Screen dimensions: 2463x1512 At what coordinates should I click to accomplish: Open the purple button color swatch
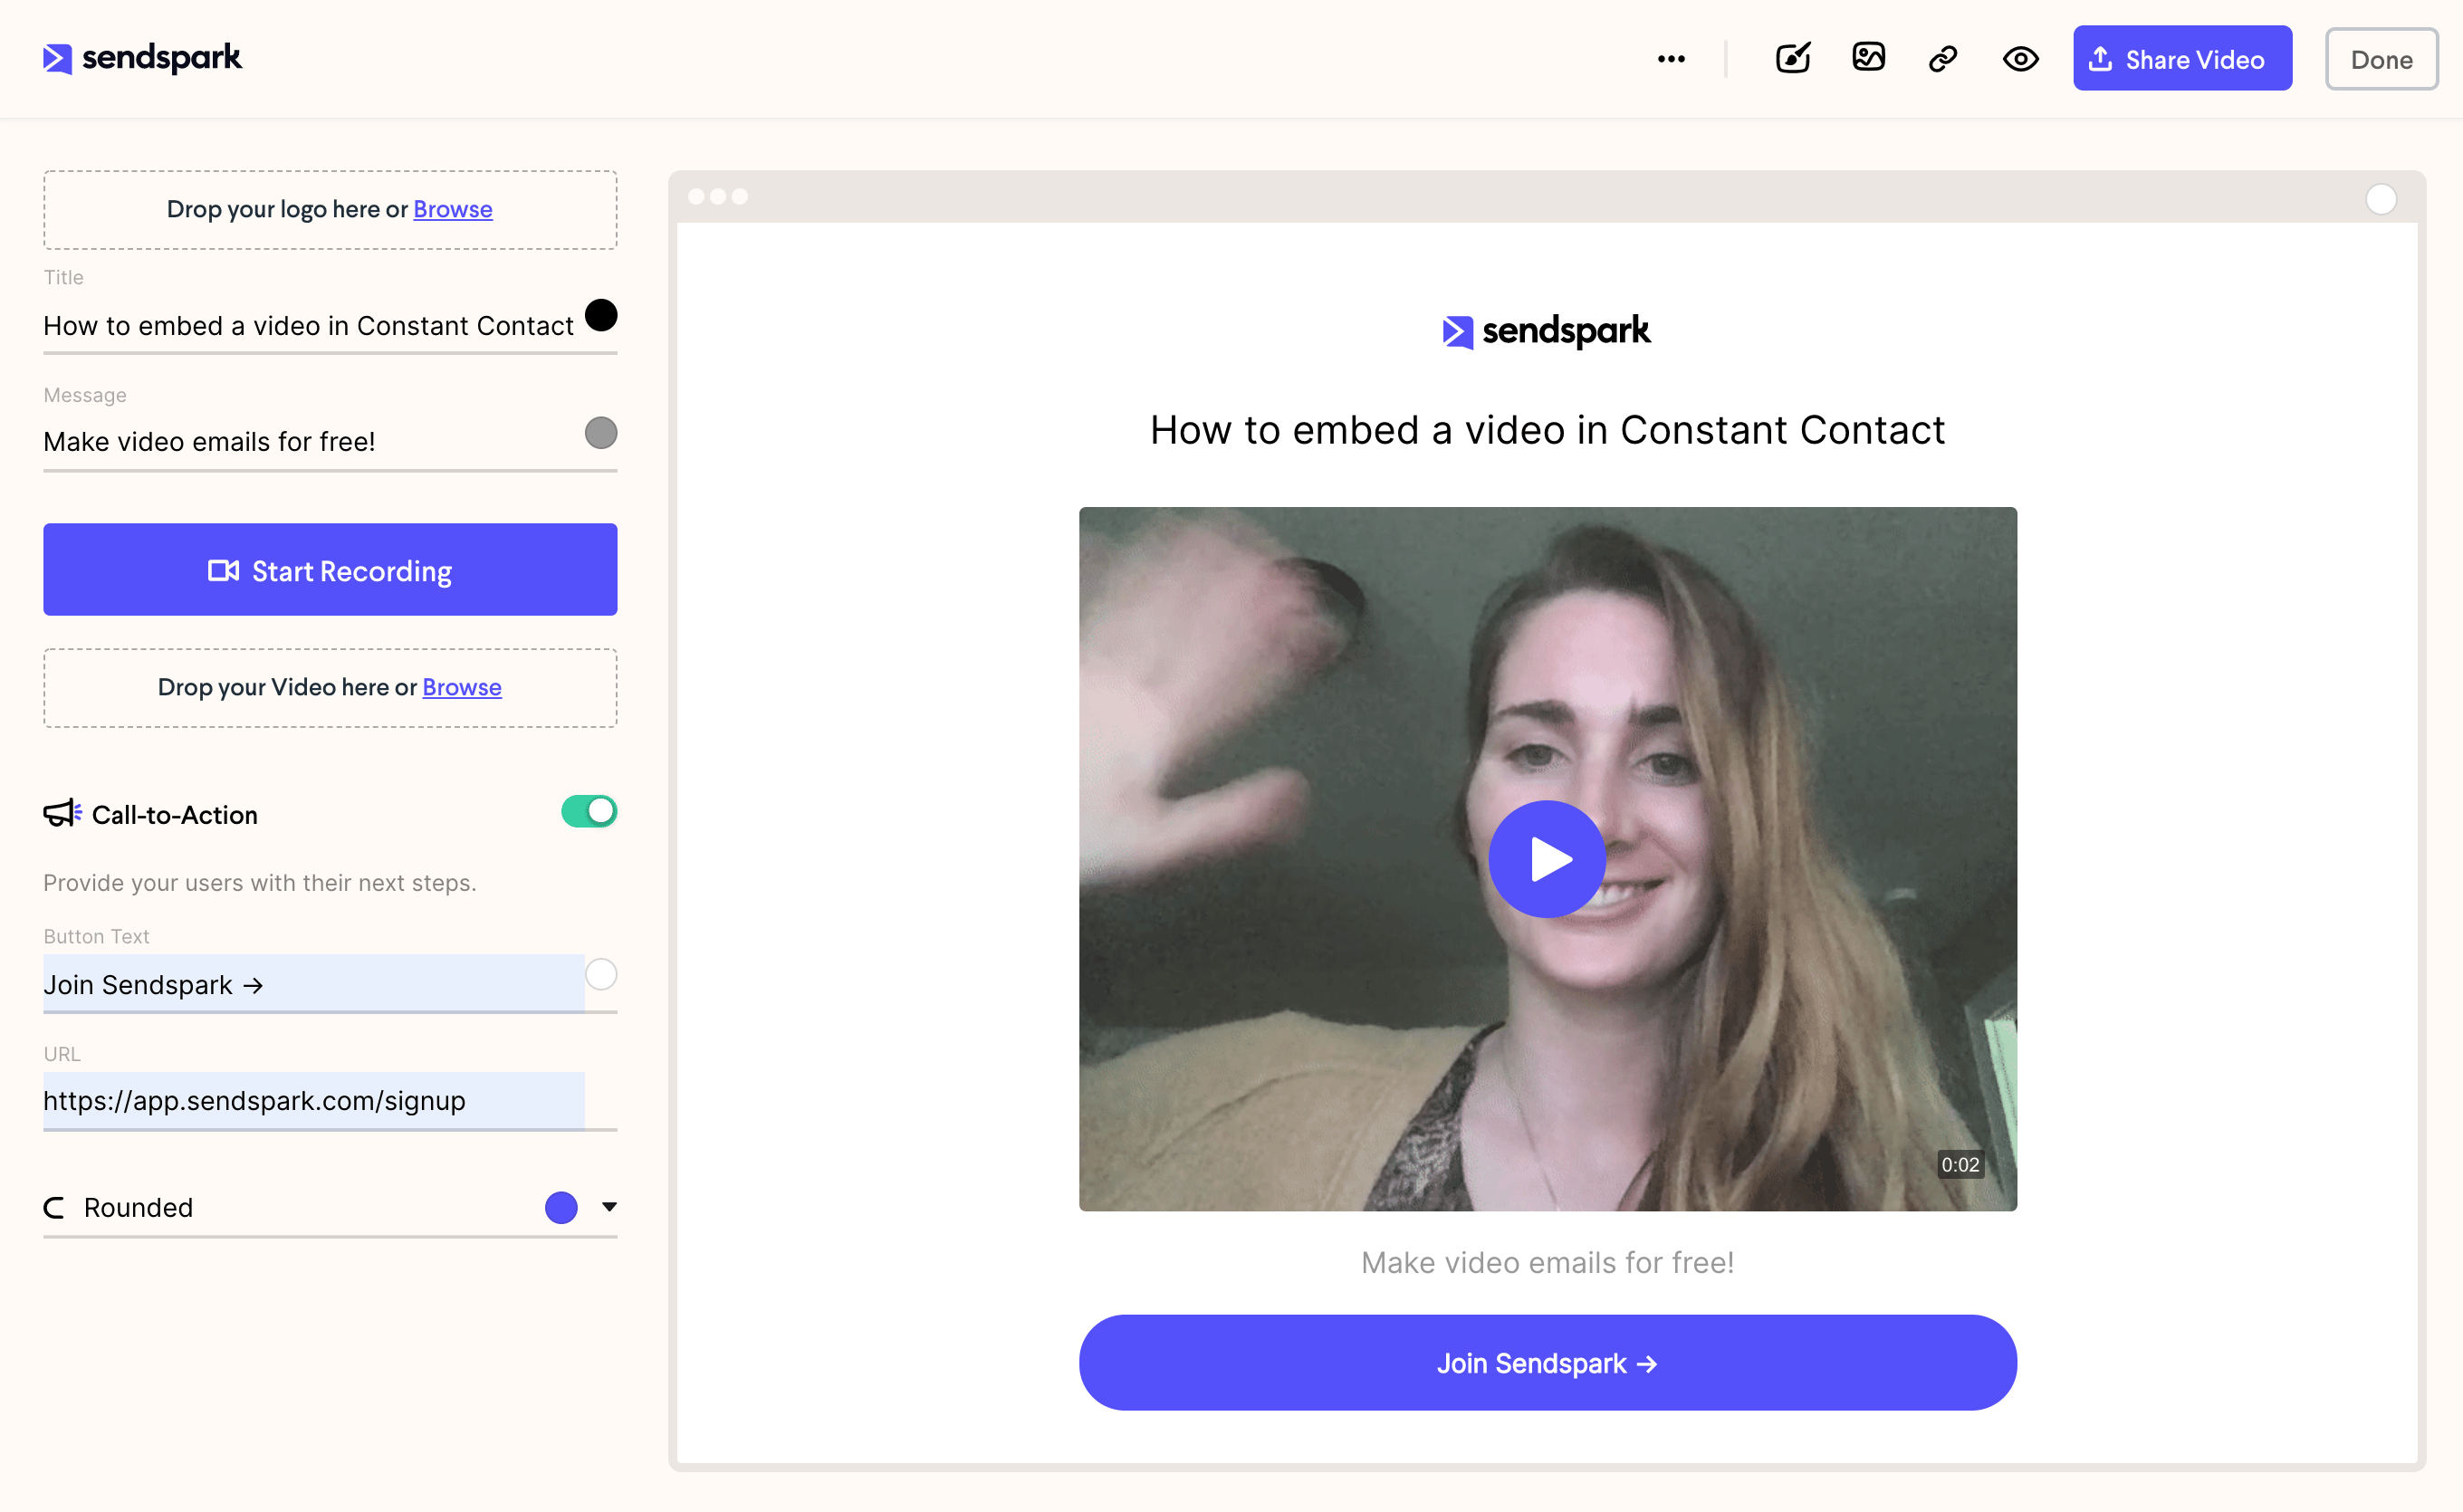pyautogui.click(x=561, y=1208)
